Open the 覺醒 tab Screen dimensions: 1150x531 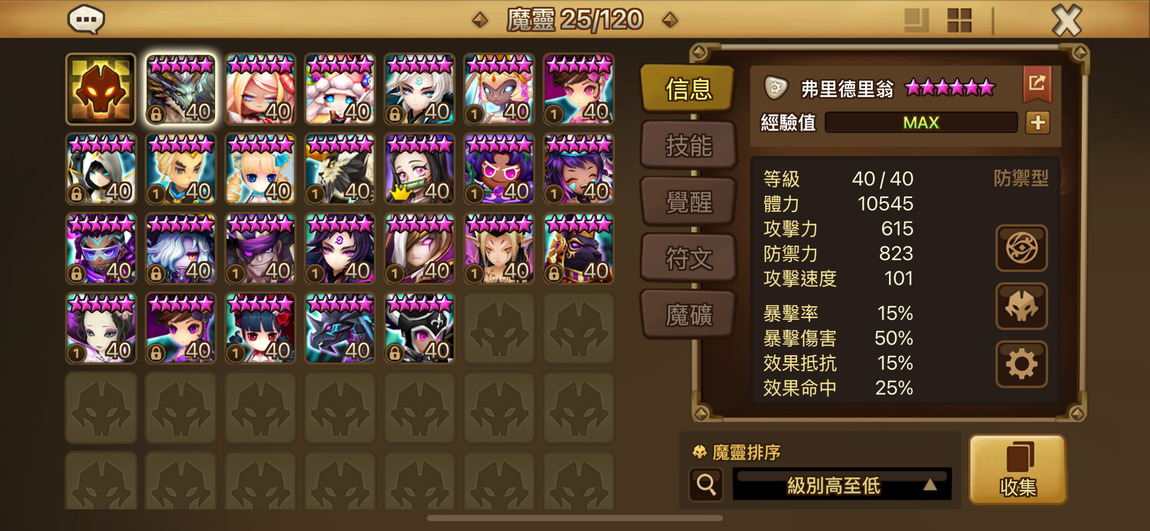coord(688,201)
